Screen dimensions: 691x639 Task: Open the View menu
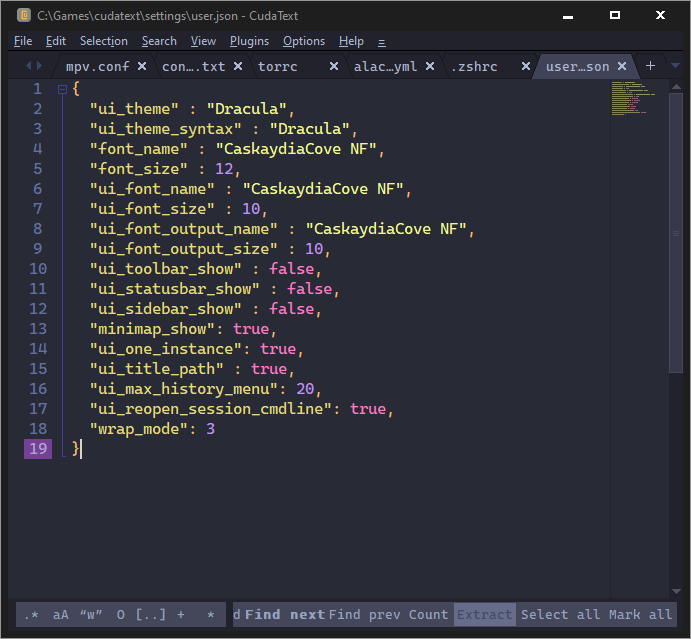(203, 41)
